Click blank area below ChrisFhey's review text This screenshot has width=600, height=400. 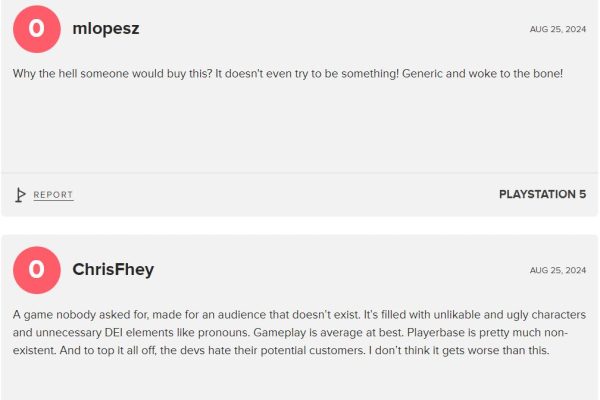tap(299, 379)
